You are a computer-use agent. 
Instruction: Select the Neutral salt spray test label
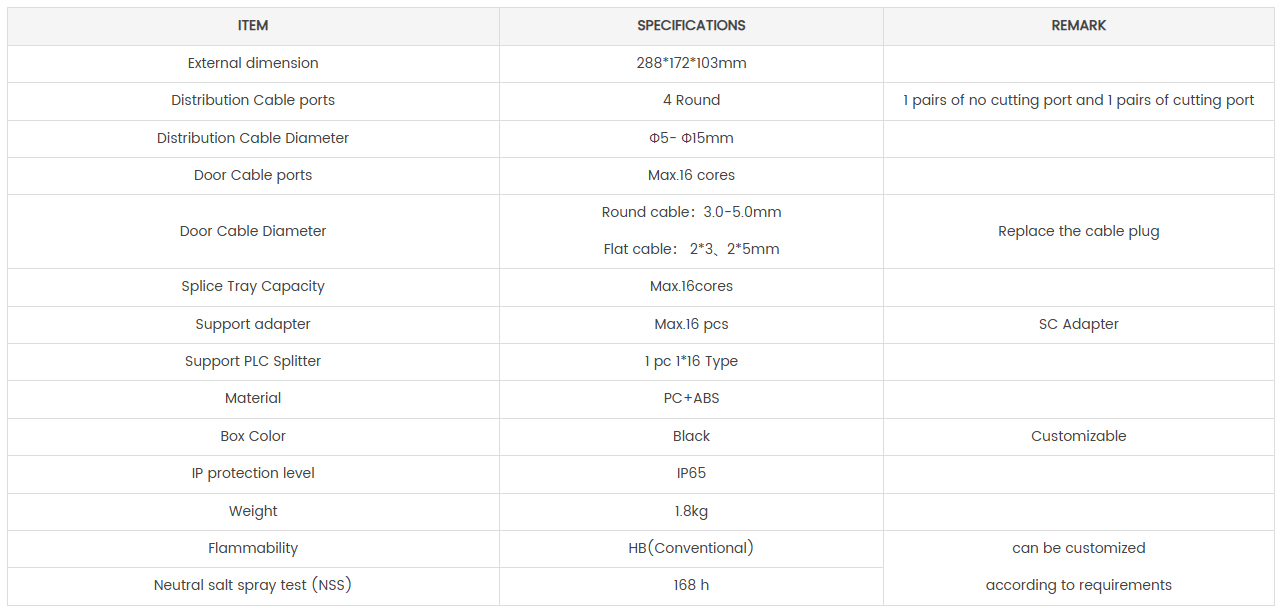click(x=253, y=585)
